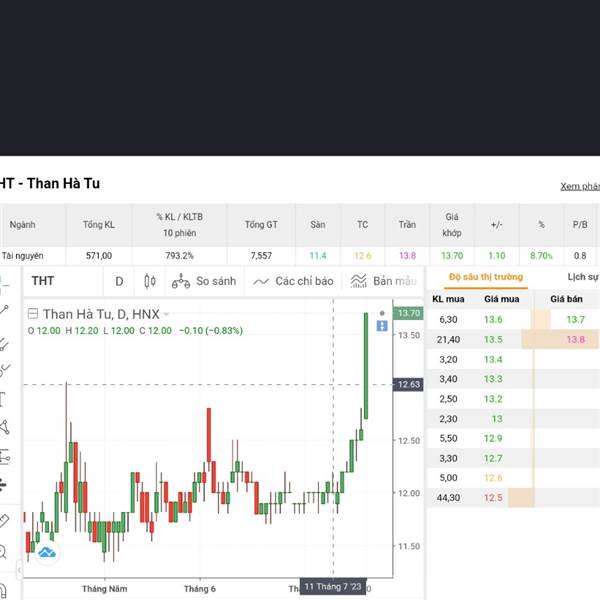600x600 pixels.
Task: Select the patterns drawing tool
Action: pos(5,427)
